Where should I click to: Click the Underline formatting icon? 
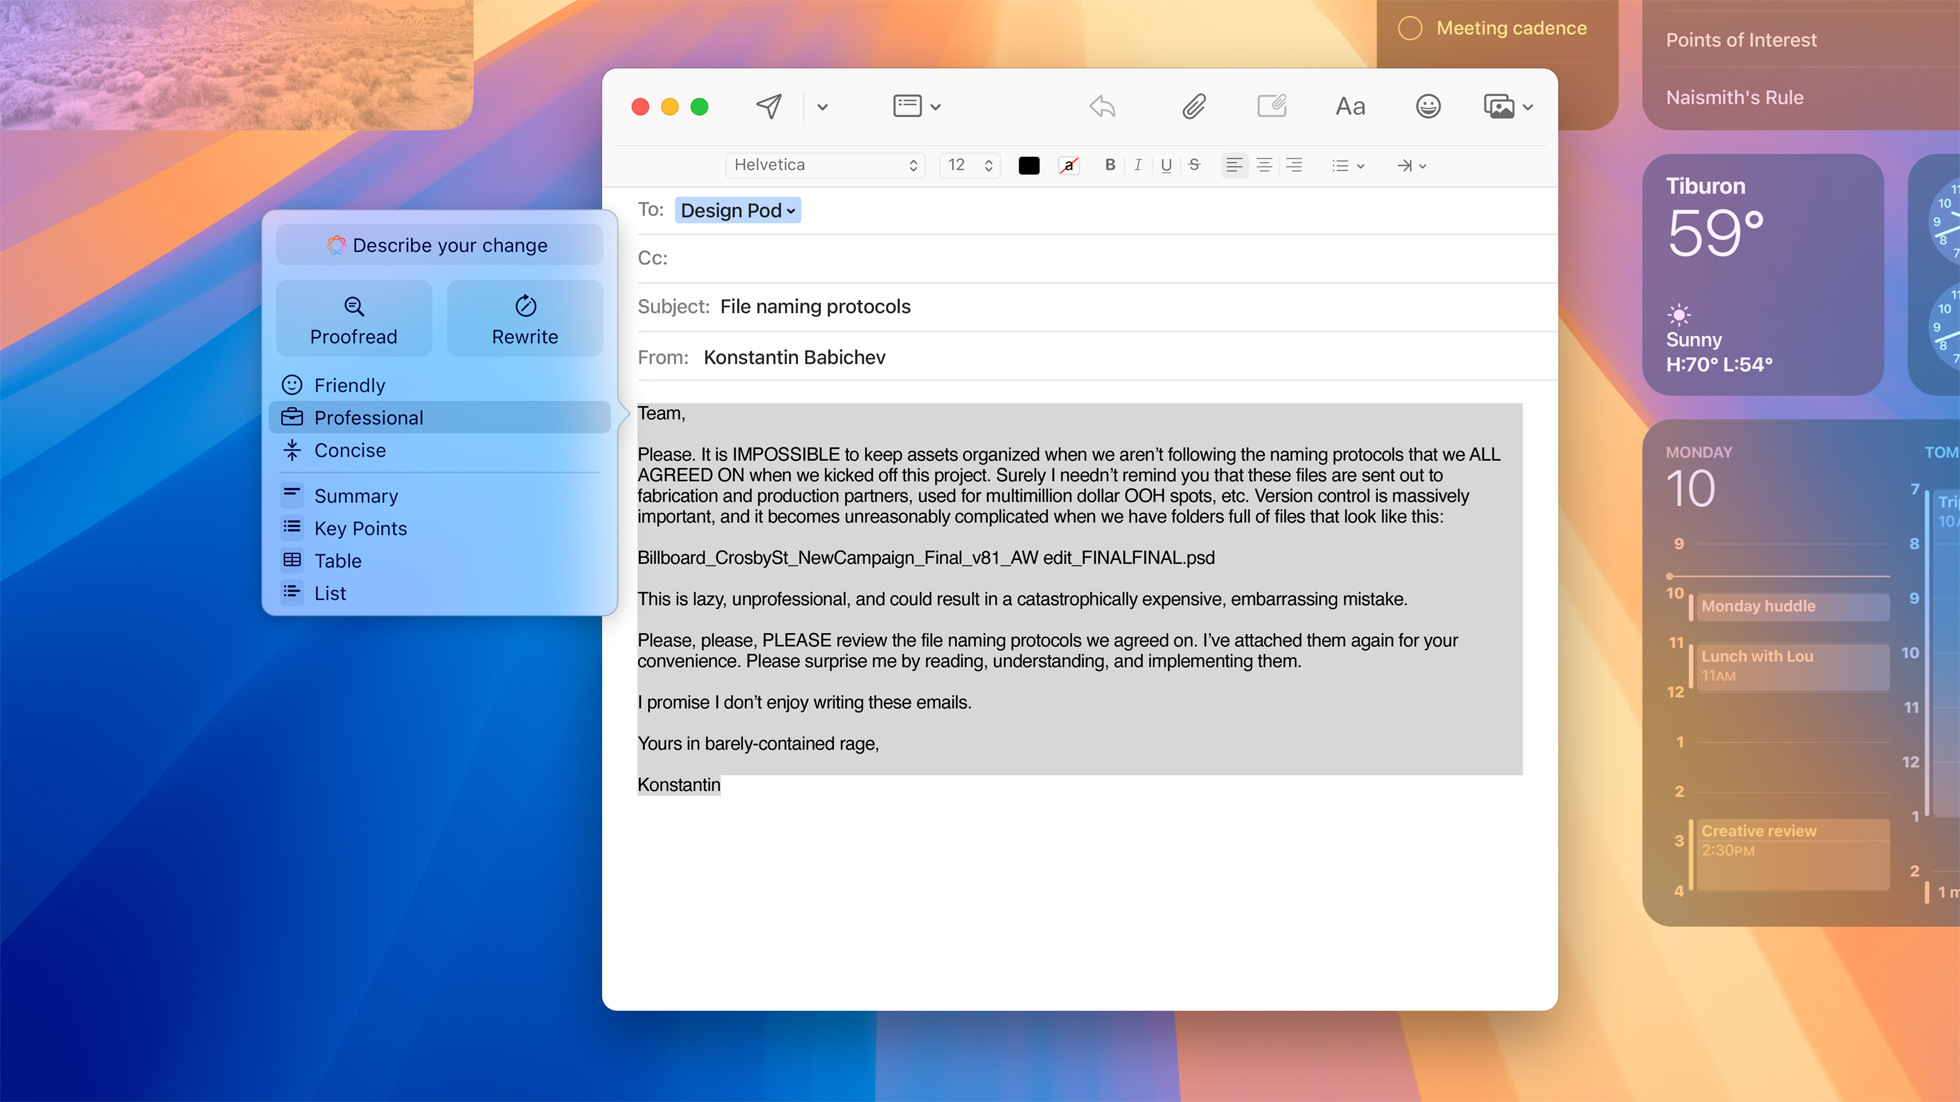pos(1164,164)
